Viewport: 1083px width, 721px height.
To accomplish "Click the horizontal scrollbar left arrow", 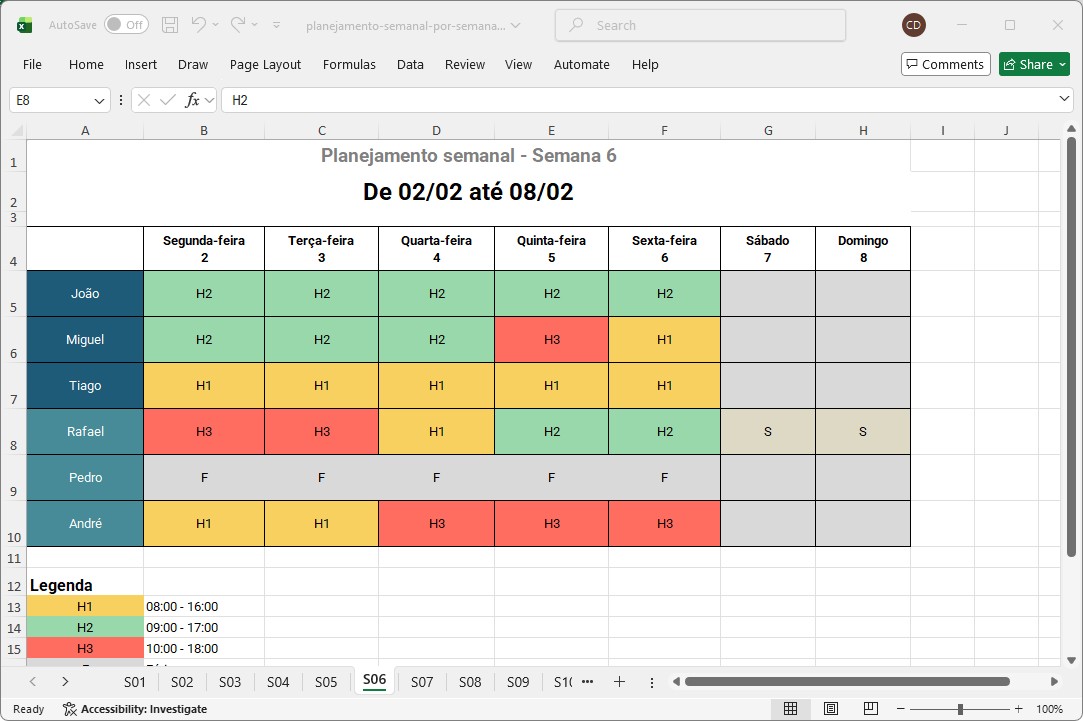I will click(x=676, y=682).
